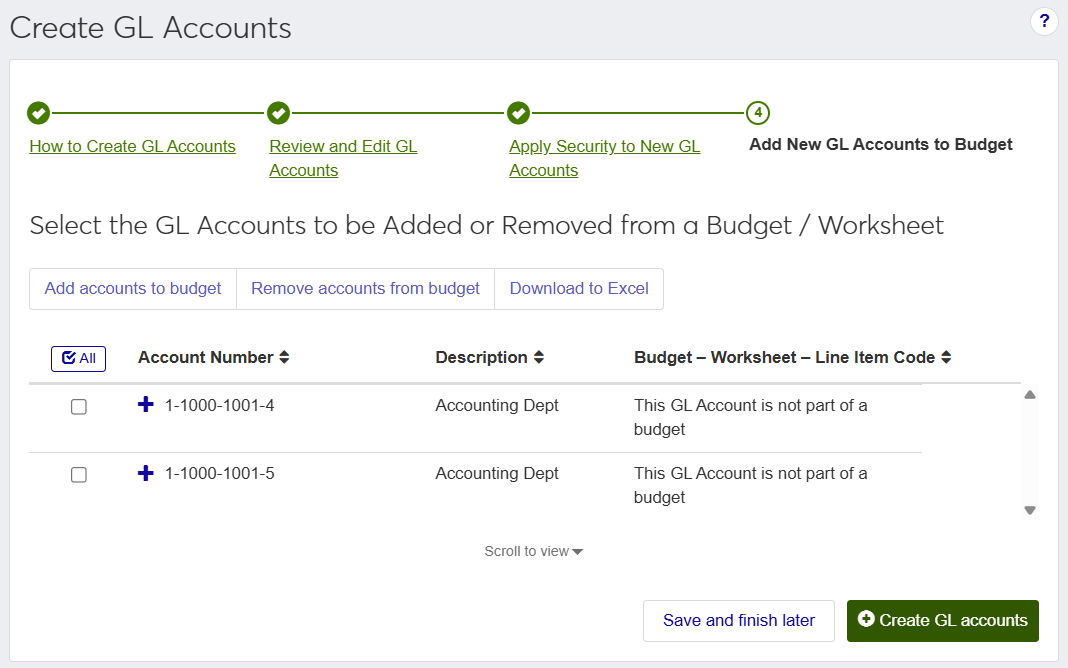Download the account list to Excel
Image resolution: width=1068 pixels, height=668 pixels.
579,289
